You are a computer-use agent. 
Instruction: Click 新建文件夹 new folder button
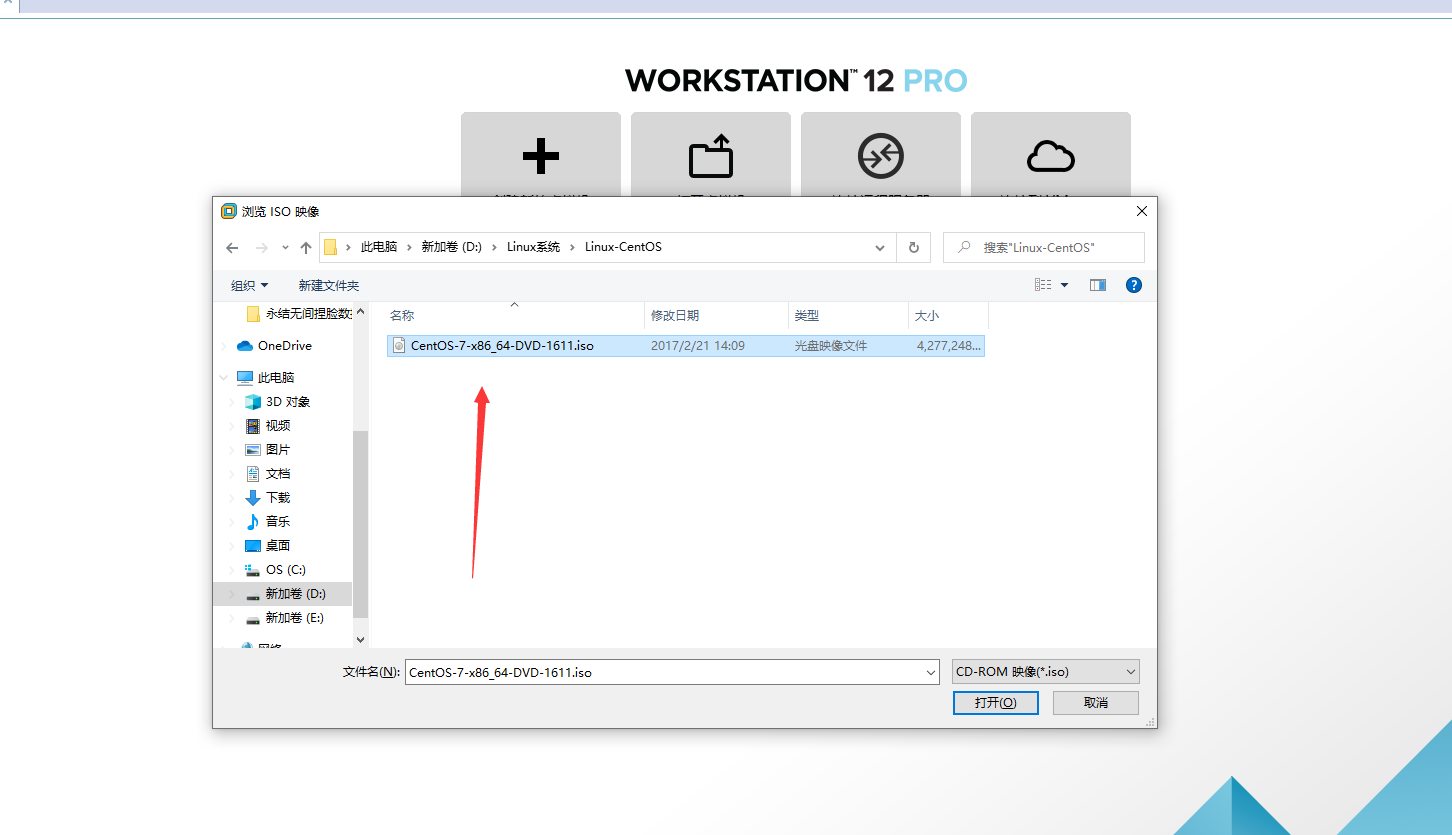[328, 286]
